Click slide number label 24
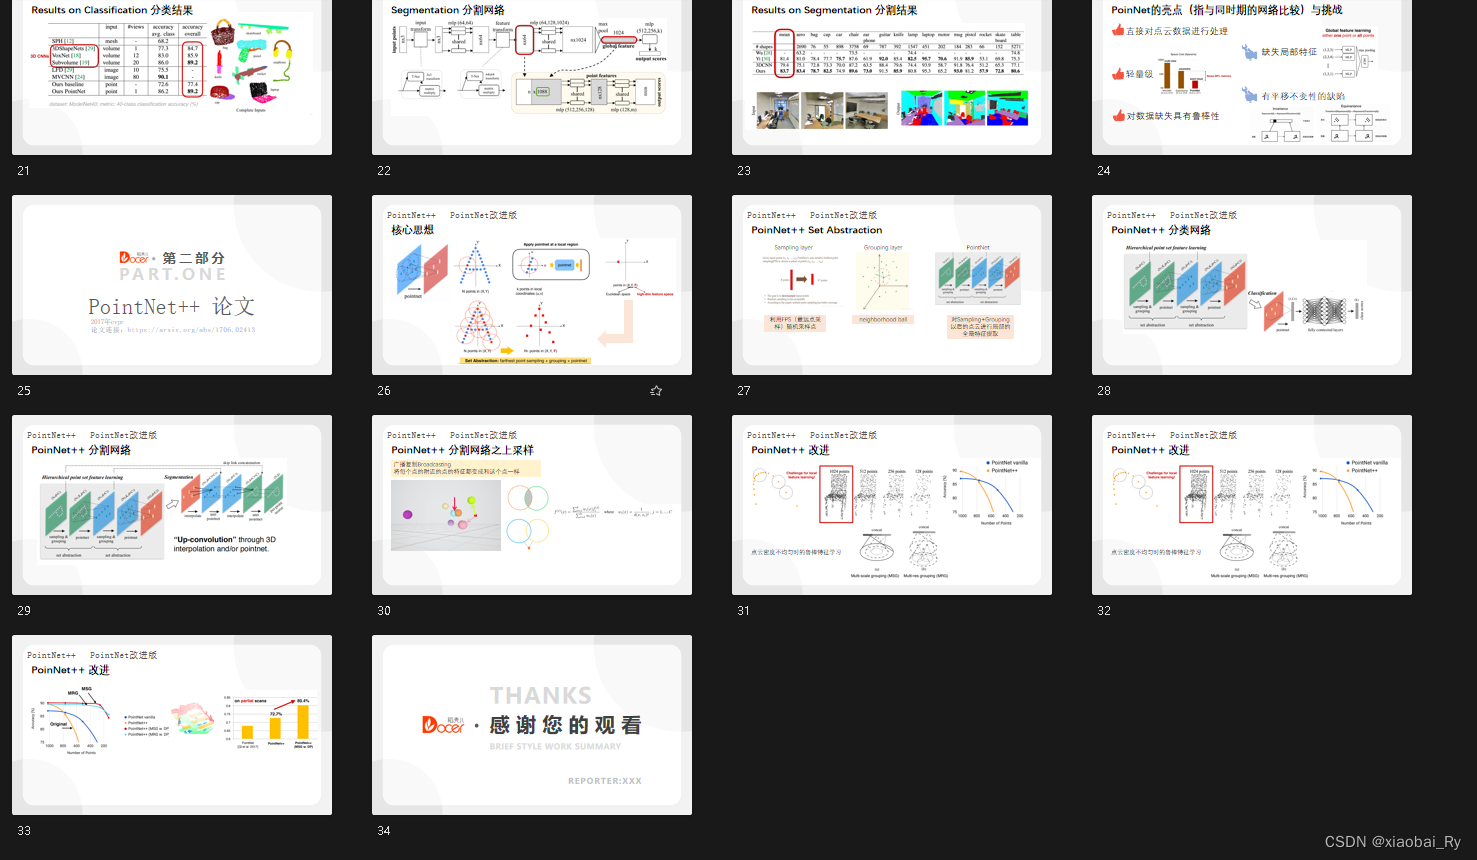The image size is (1477, 860). click(x=1104, y=171)
